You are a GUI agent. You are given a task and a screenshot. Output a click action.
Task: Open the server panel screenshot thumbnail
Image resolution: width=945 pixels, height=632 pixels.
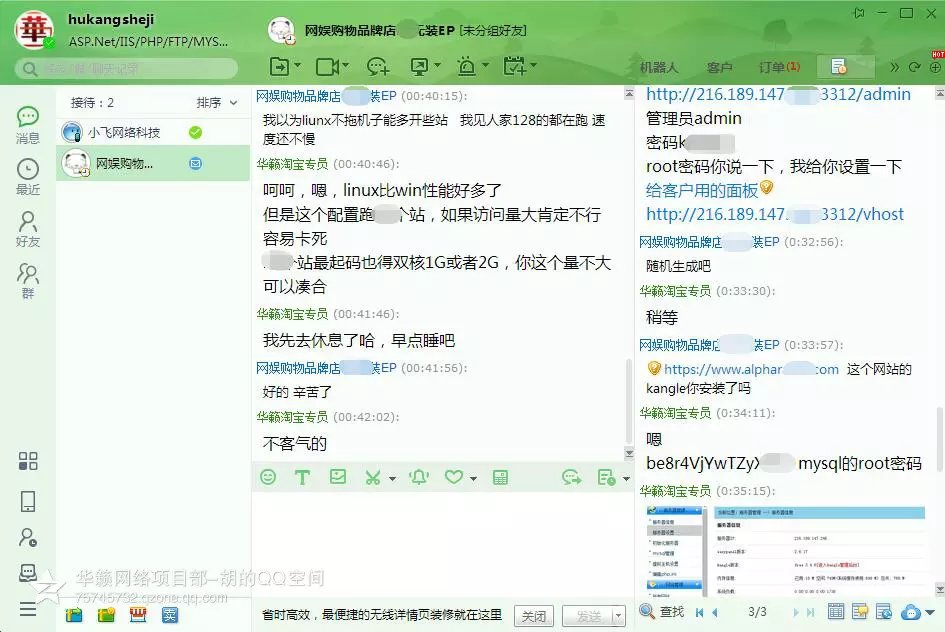(785, 549)
